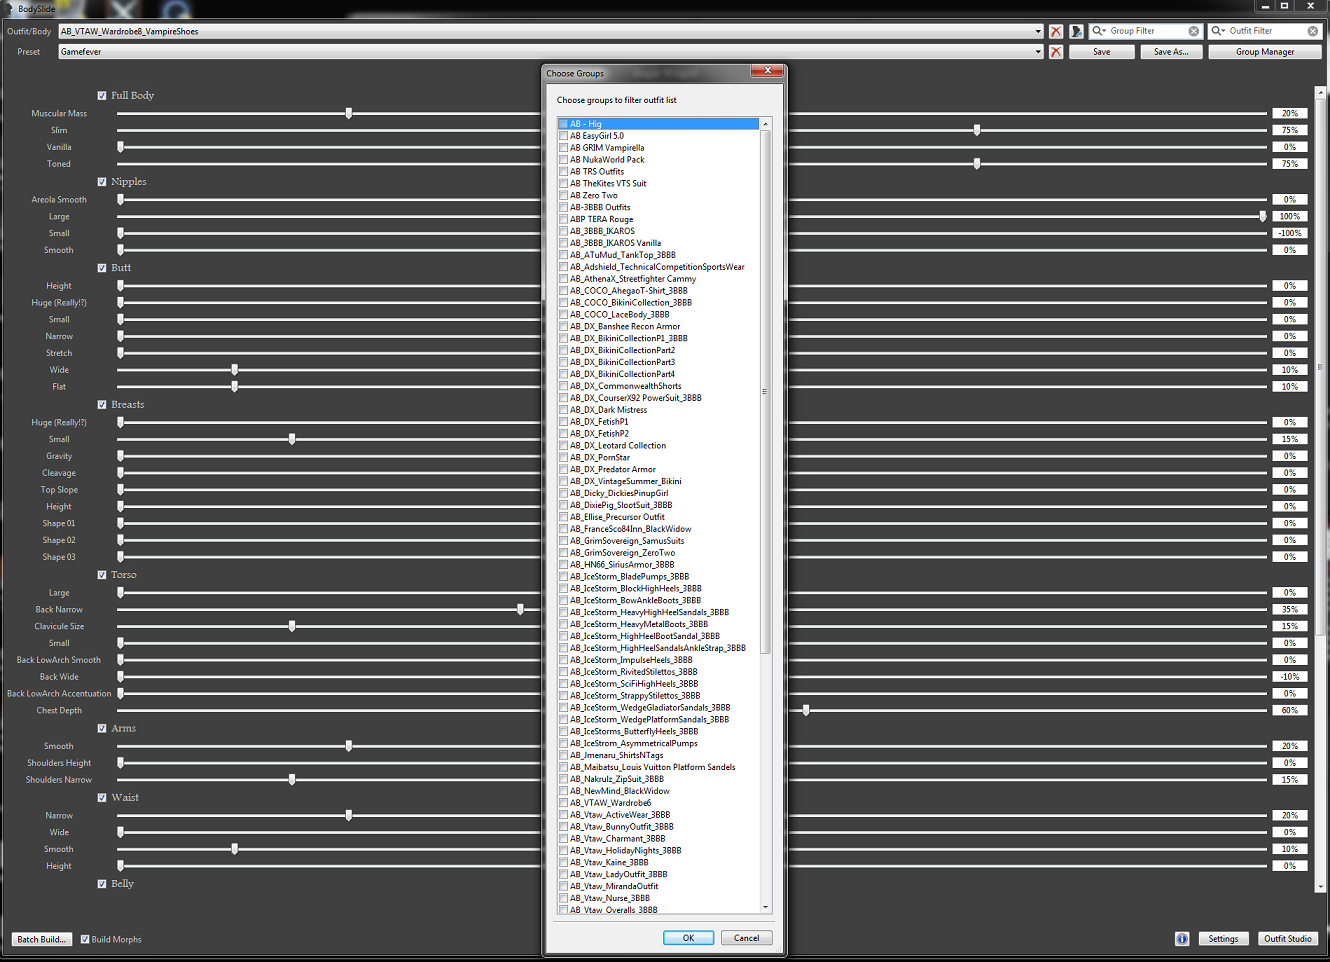This screenshot has height=962, width=1330.
Task: Click the Back Narrow slider handle
Action: 520,609
